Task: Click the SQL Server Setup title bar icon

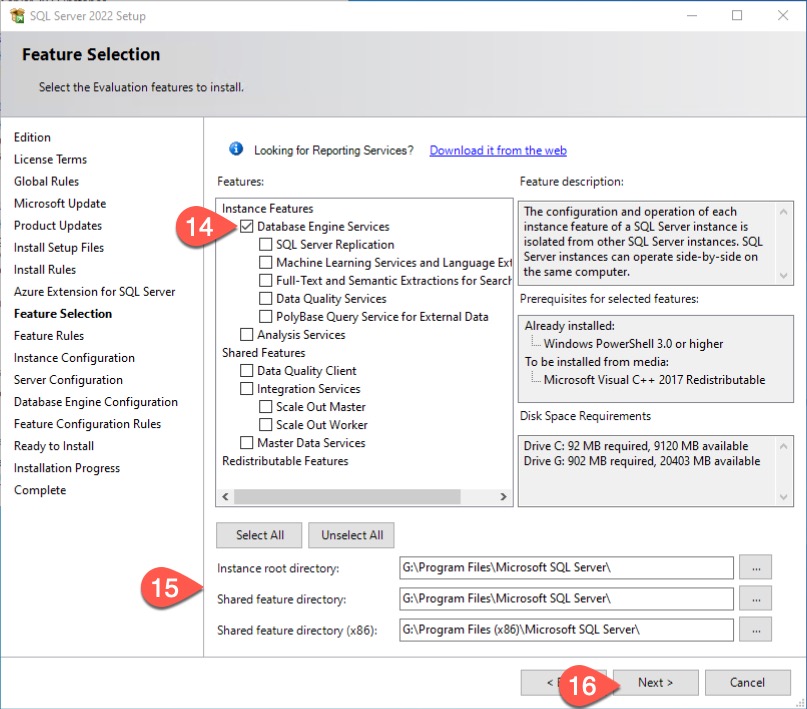Action: pyautogui.click(x=15, y=16)
